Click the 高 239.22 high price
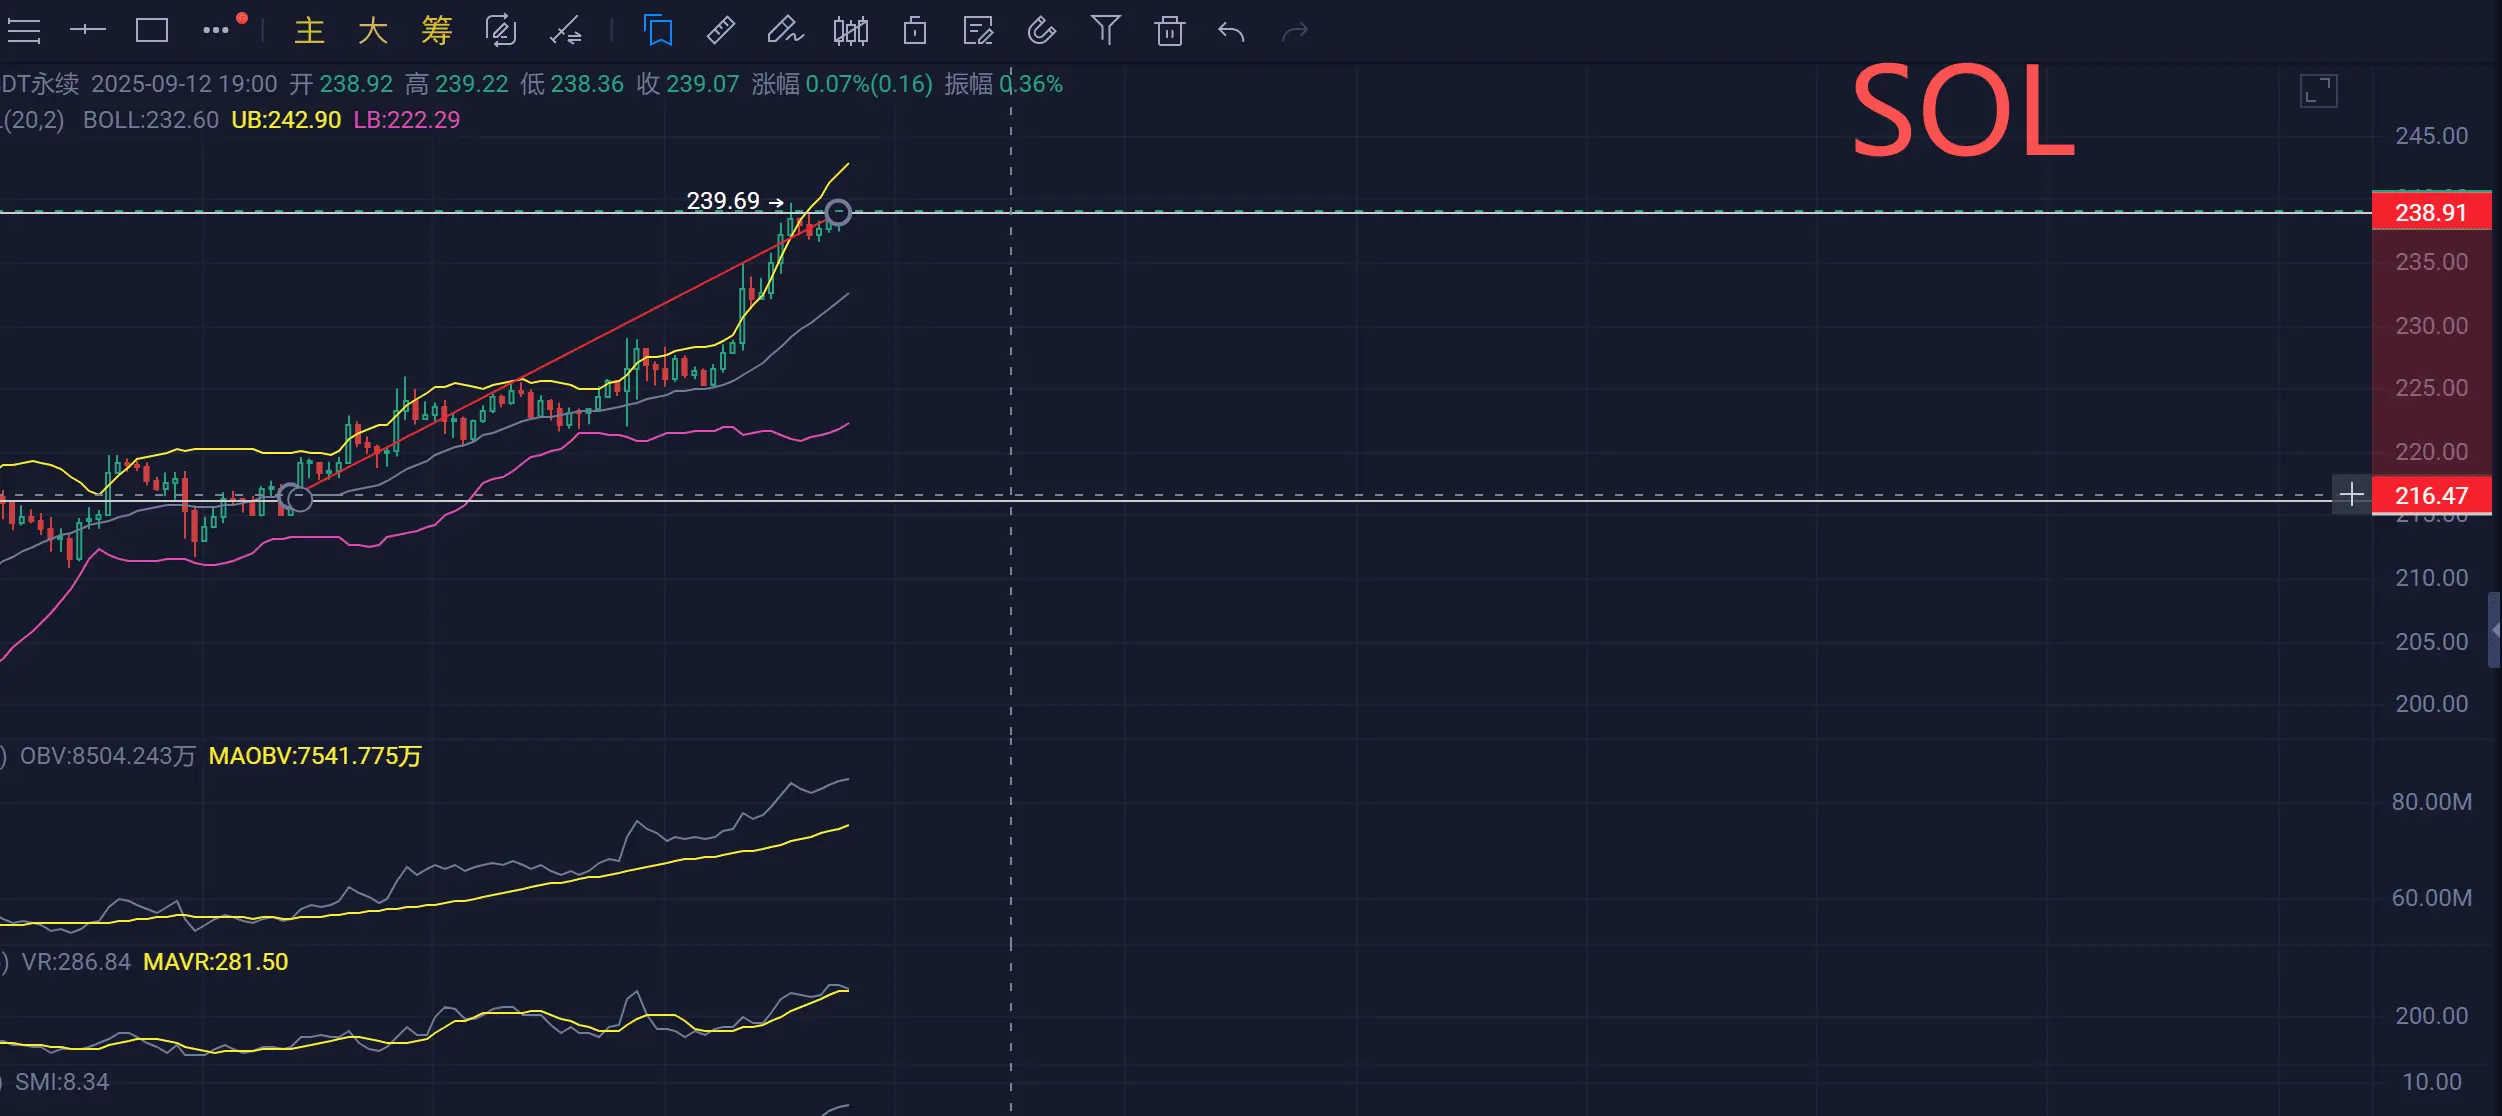This screenshot has width=2502, height=1116. click(457, 84)
